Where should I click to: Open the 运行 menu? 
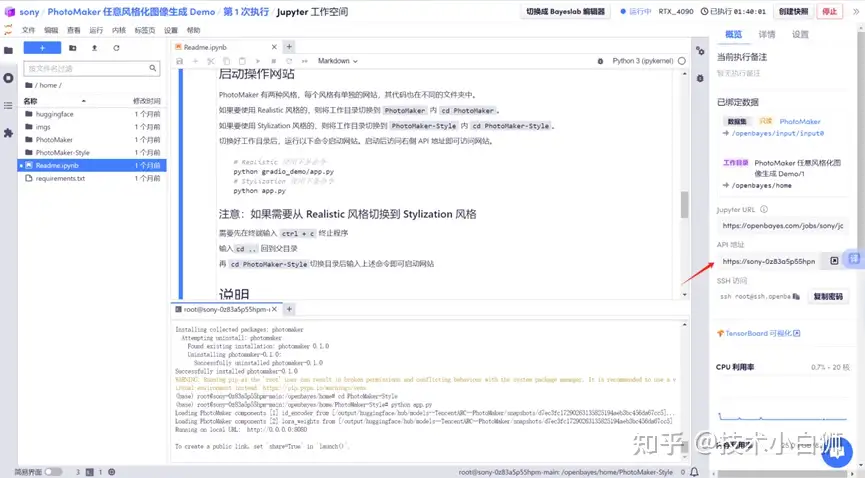96,30
